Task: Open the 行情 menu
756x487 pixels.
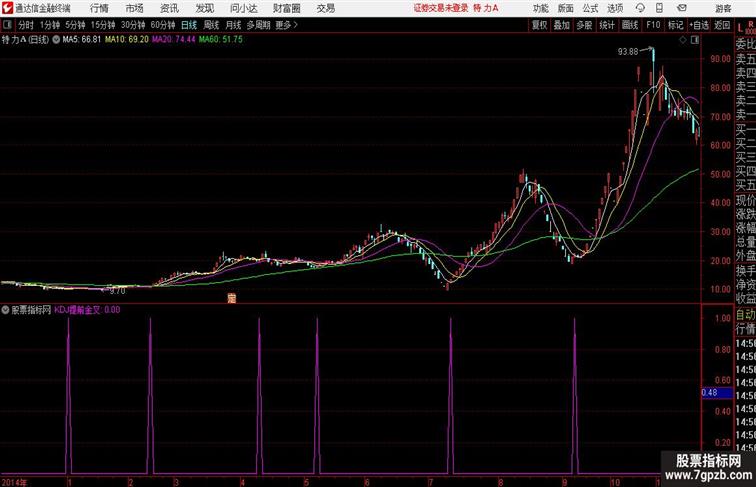Action: pyautogui.click(x=99, y=8)
